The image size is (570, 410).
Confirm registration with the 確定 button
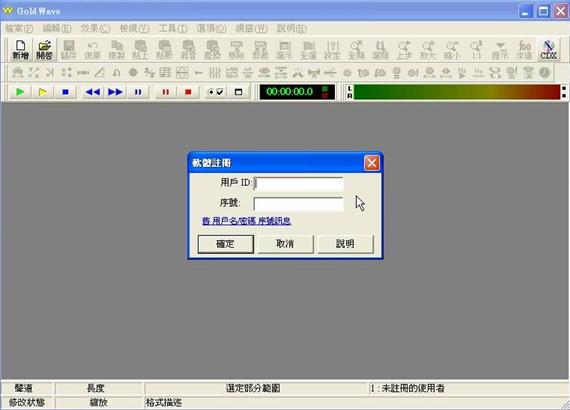point(226,244)
